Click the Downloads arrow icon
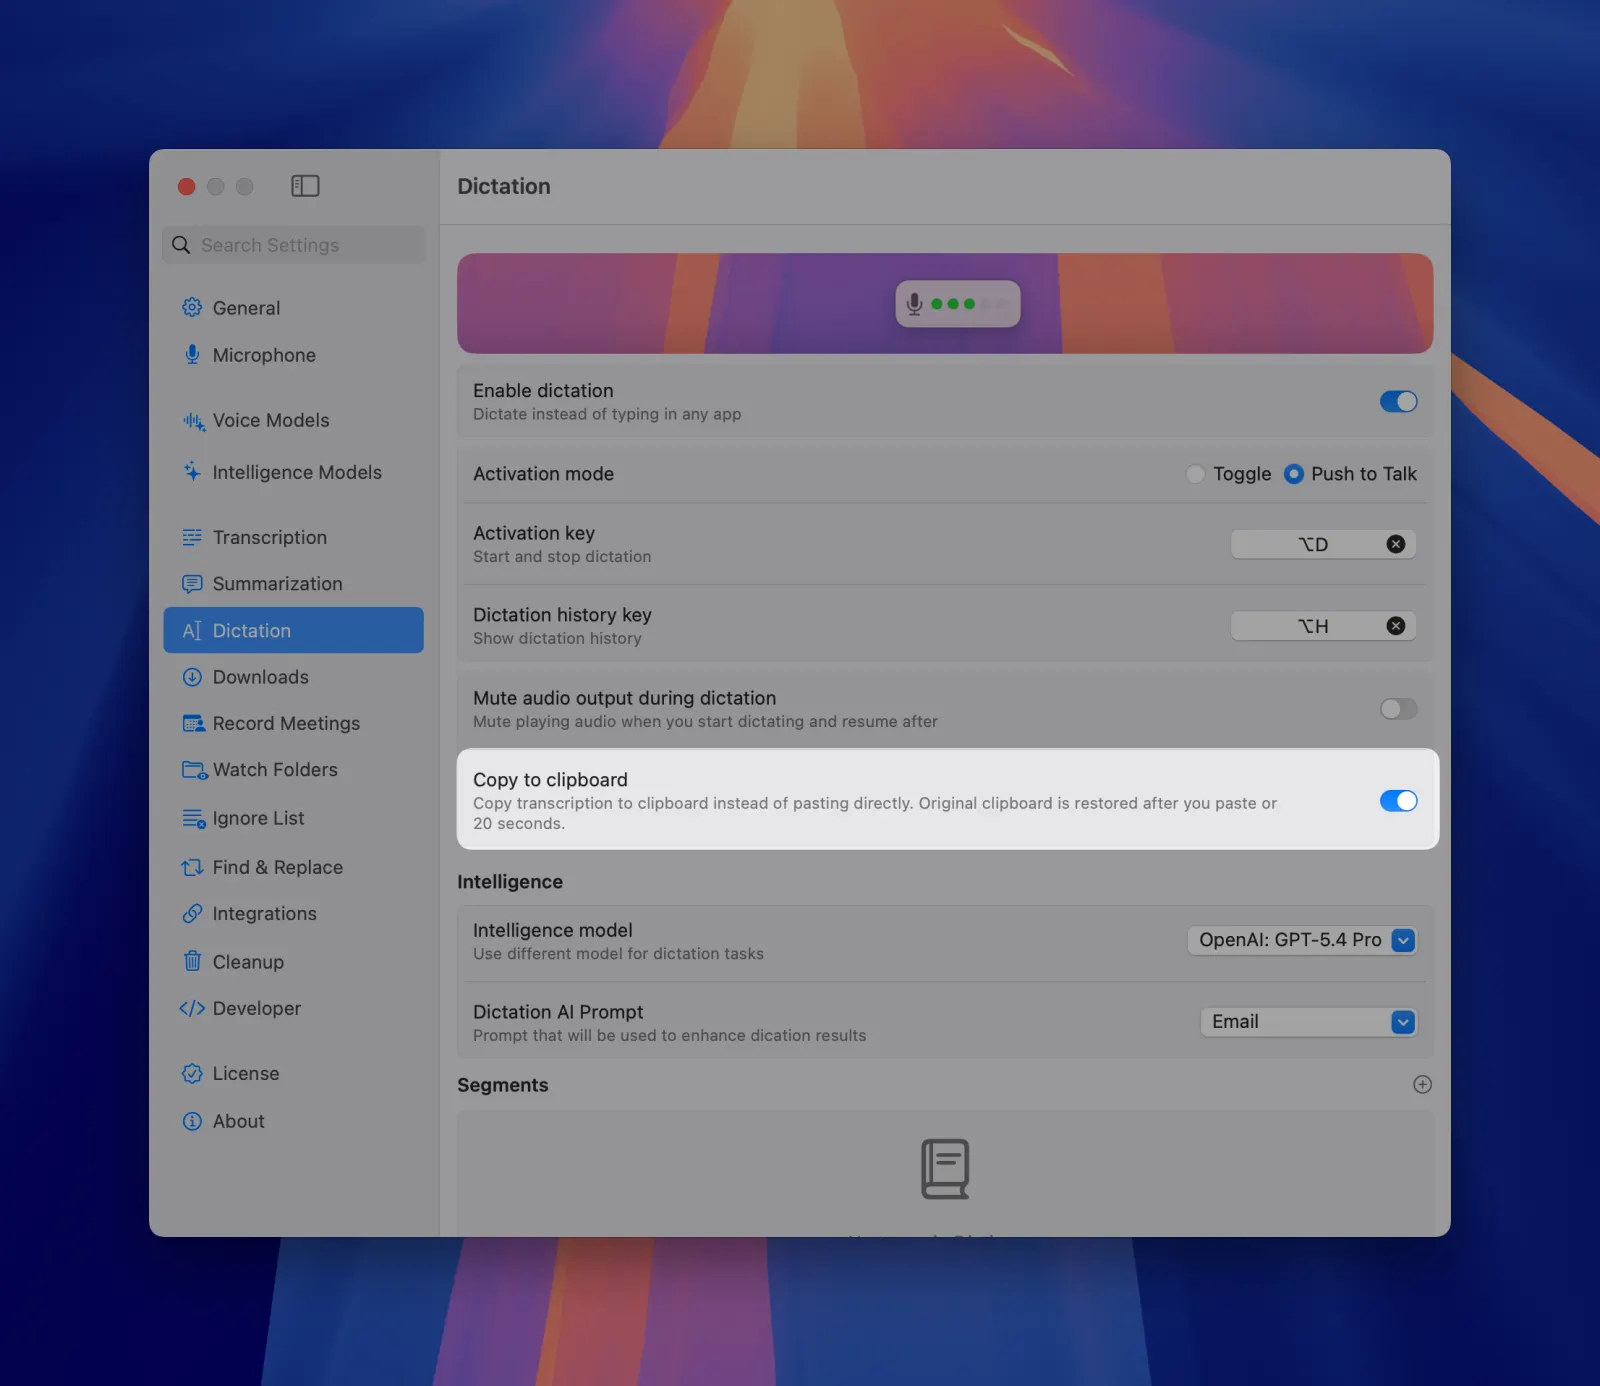This screenshot has width=1600, height=1386. 192,677
